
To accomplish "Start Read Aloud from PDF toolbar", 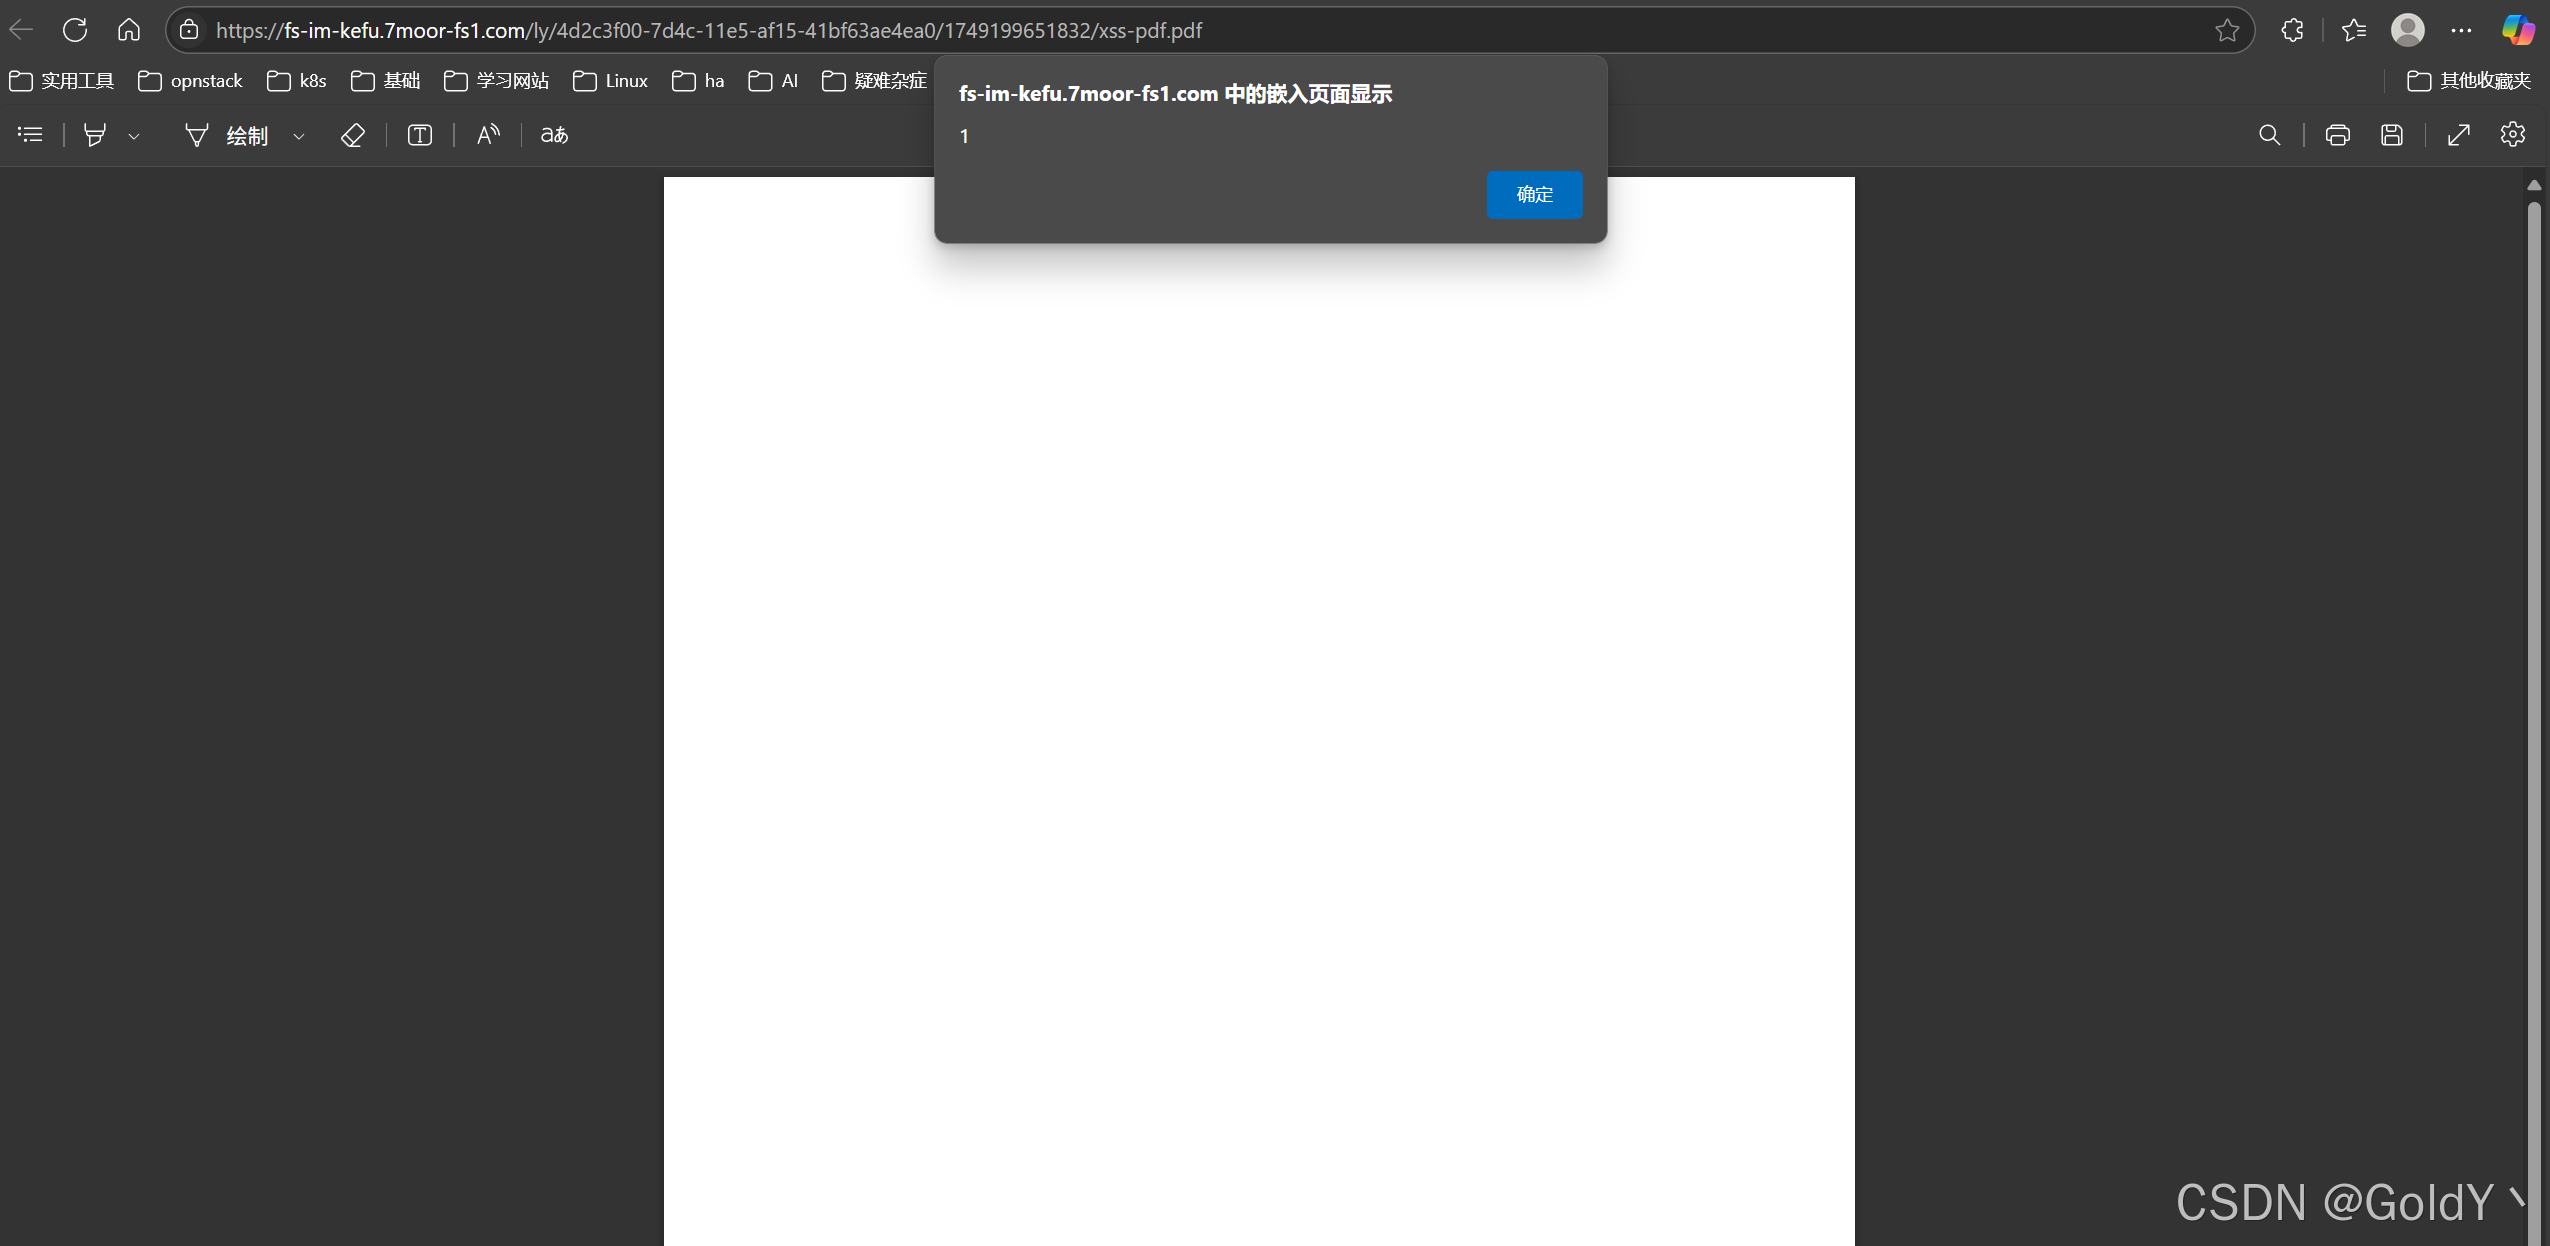I will tap(488, 135).
